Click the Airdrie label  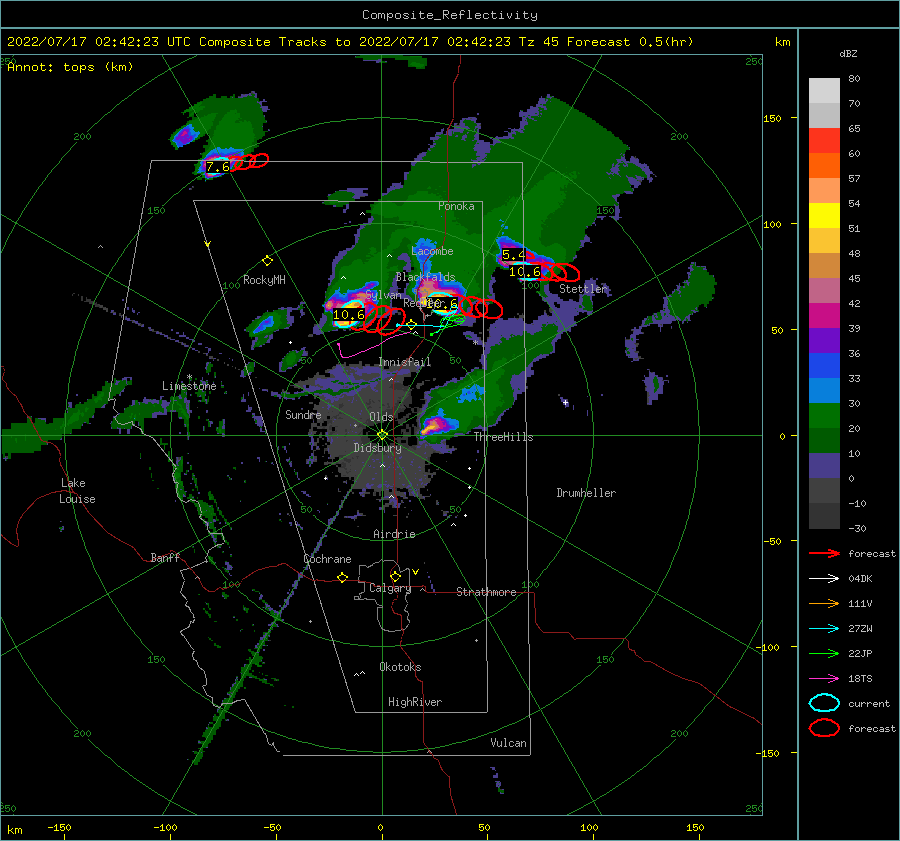(x=394, y=534)
